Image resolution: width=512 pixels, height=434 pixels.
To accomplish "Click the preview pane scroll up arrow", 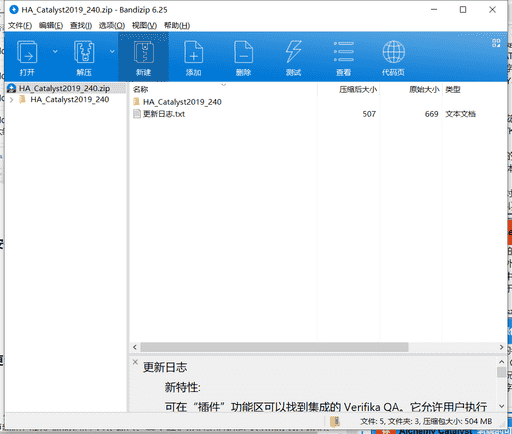I will [501, 362].
